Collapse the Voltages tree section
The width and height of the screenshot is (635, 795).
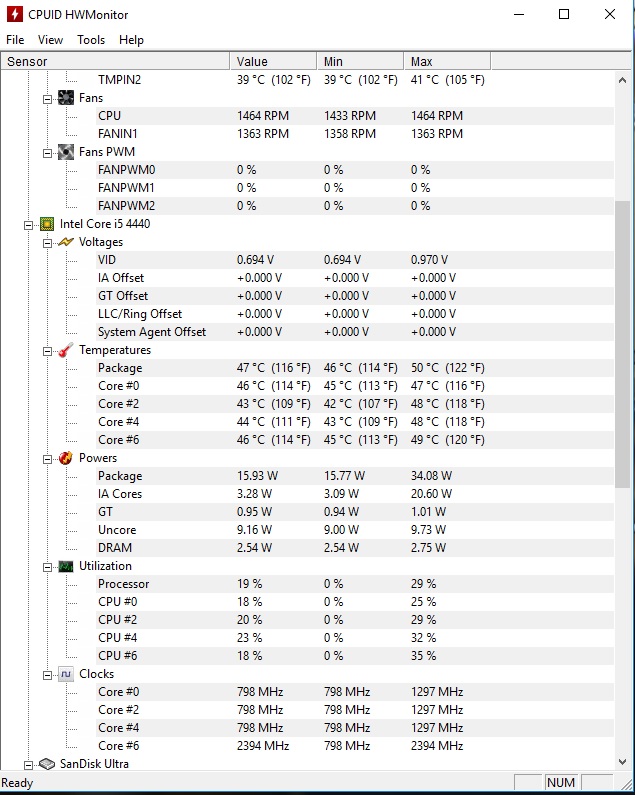(x=47, y=242)
